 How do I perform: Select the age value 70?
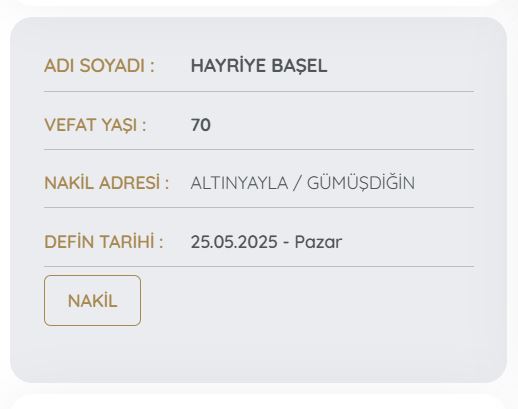(x=201, y=125)
